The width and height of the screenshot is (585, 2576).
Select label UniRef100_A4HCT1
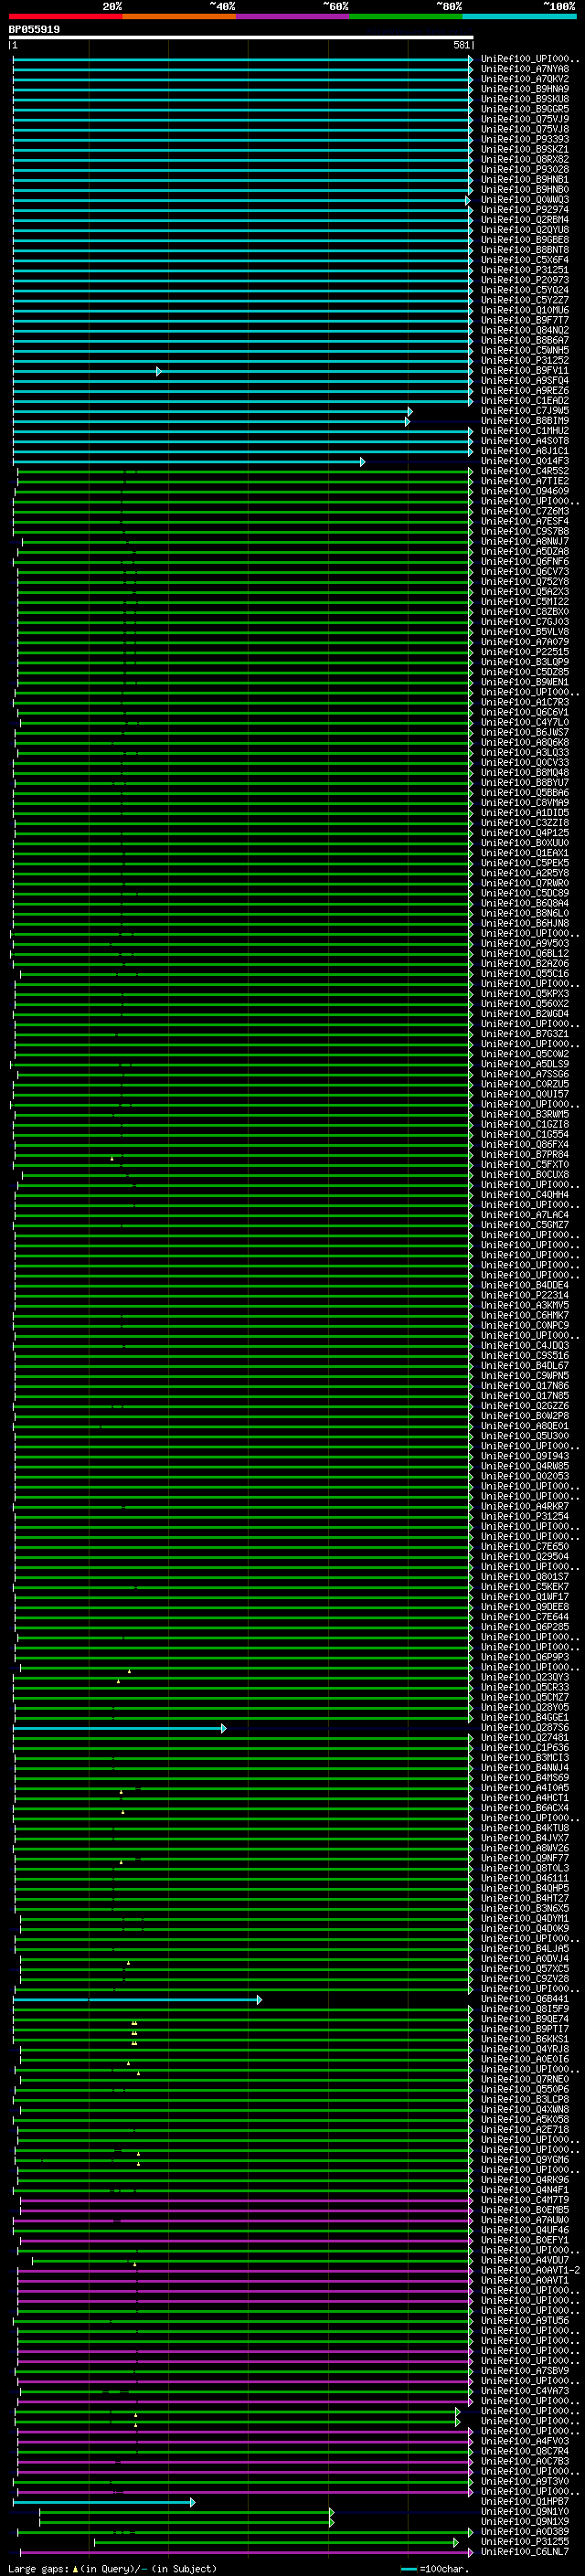tap(525, 1798)
